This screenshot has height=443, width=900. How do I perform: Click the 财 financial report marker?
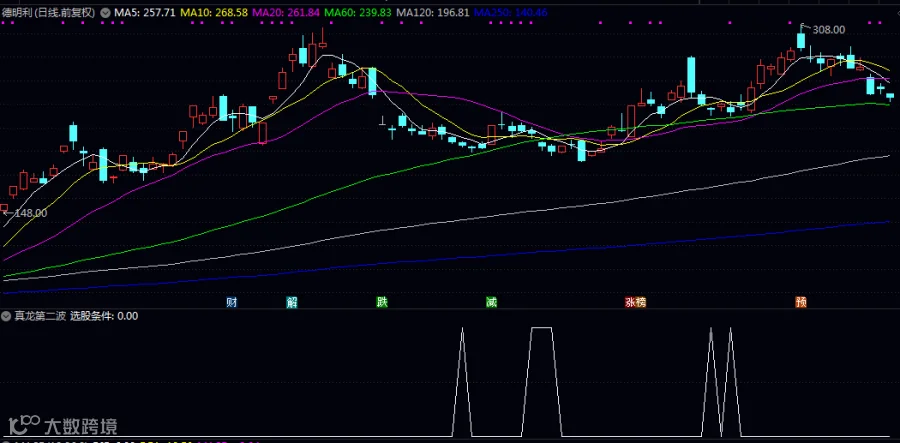point(232,302)
